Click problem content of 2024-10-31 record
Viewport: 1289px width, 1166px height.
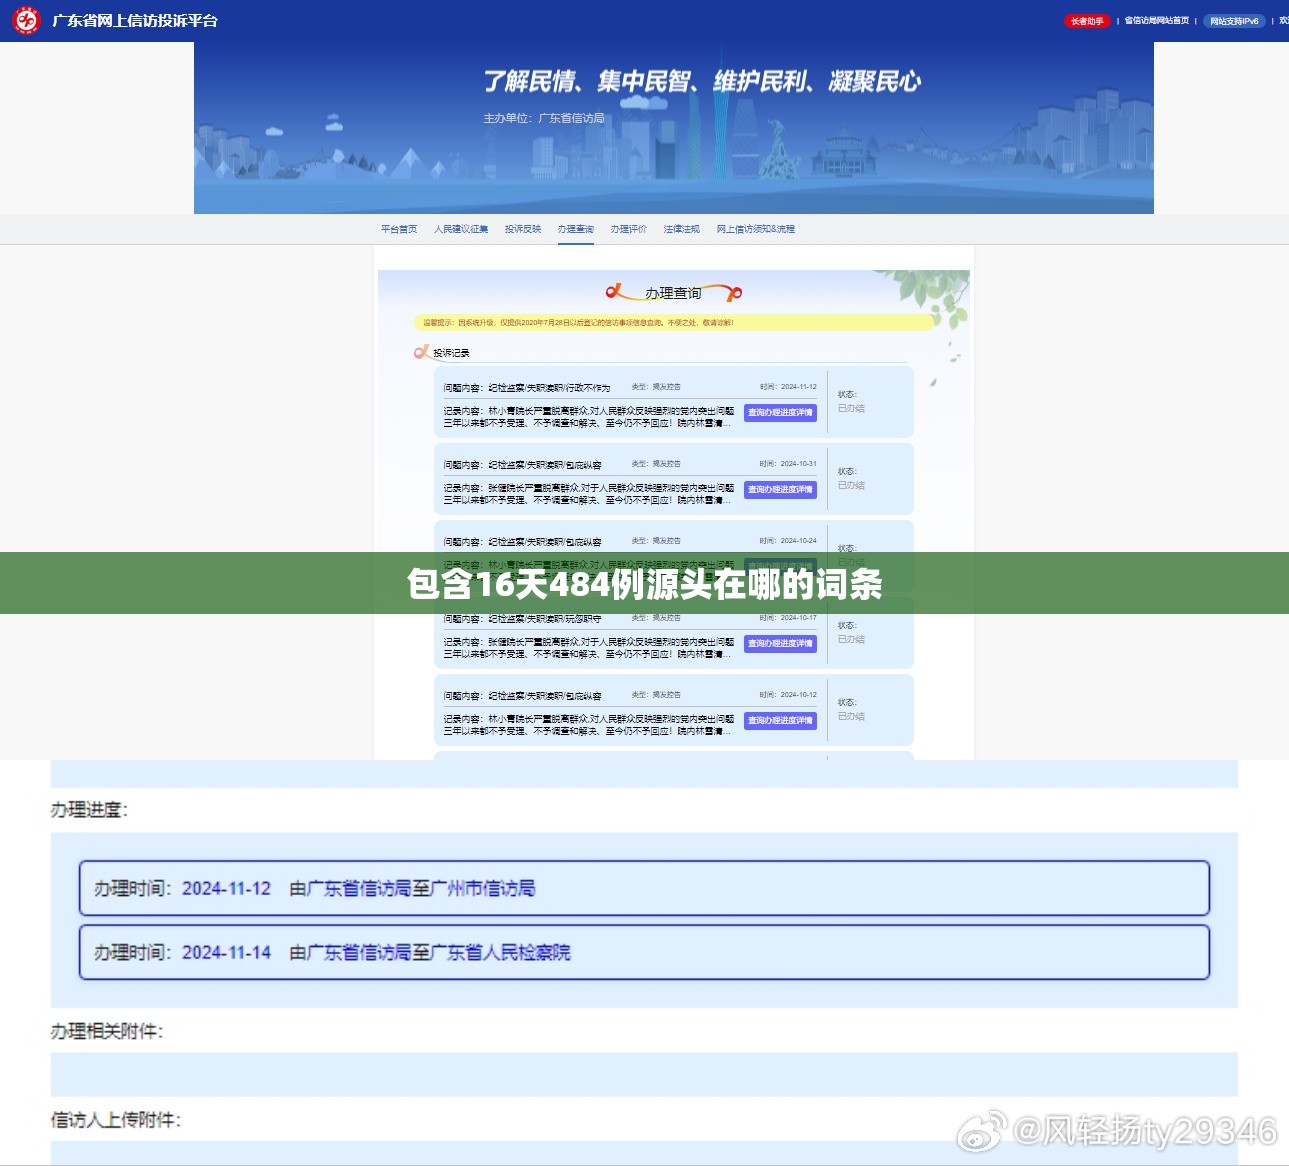523,465
